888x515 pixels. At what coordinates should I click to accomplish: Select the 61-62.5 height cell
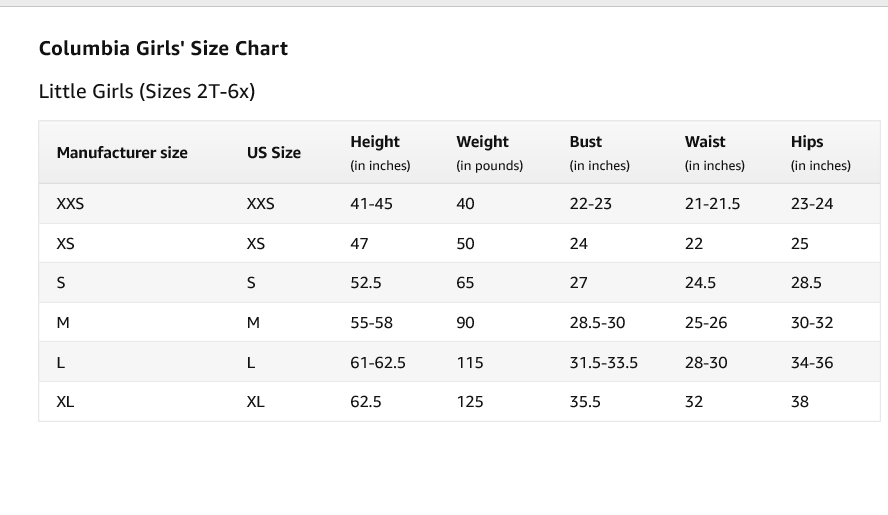point(378,363)
